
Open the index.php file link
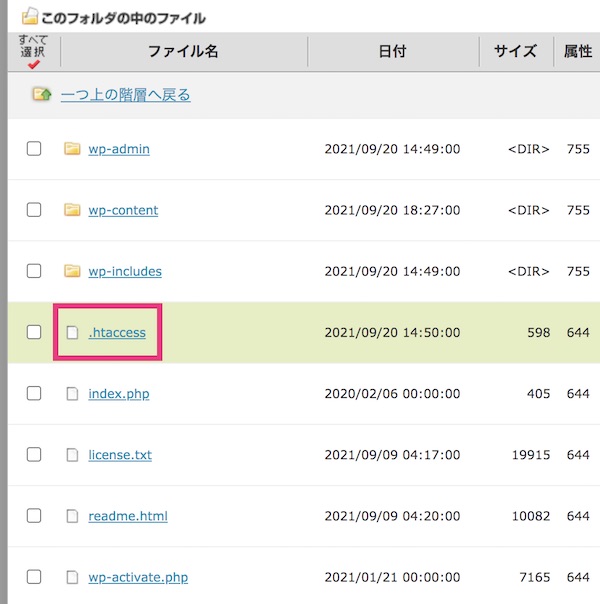pyautogui.click(x=119, y=394)
